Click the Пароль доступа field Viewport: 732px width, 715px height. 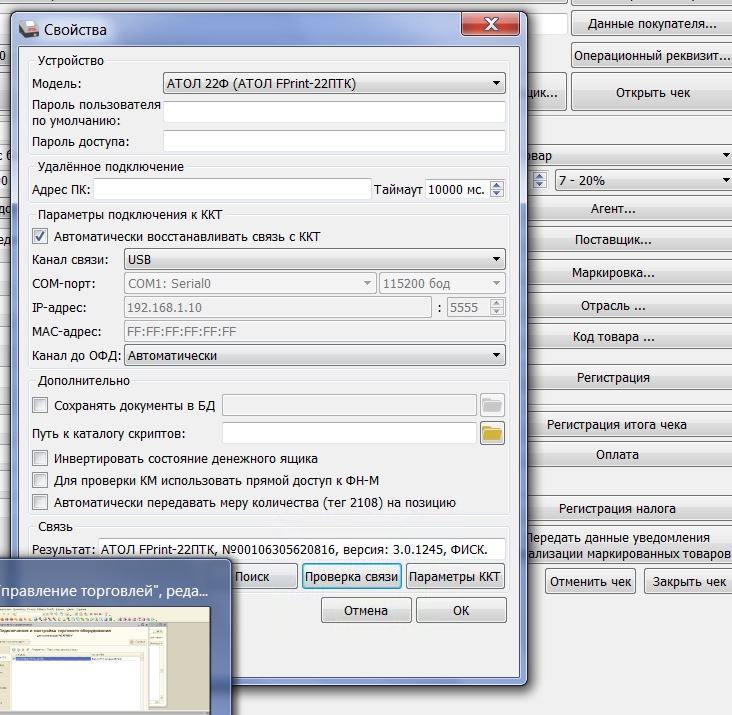tap(334, 141)
